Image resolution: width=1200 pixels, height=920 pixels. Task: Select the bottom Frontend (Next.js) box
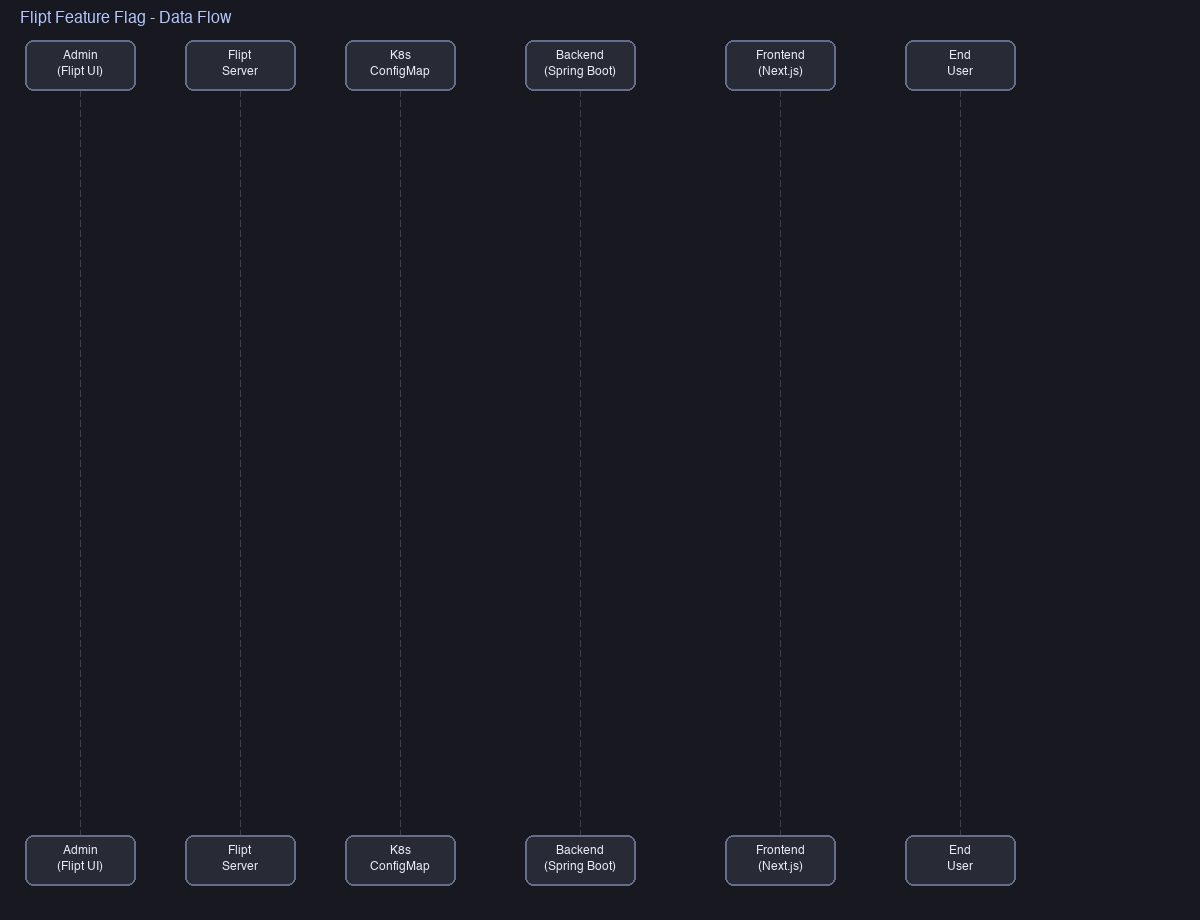pos(780,860)
